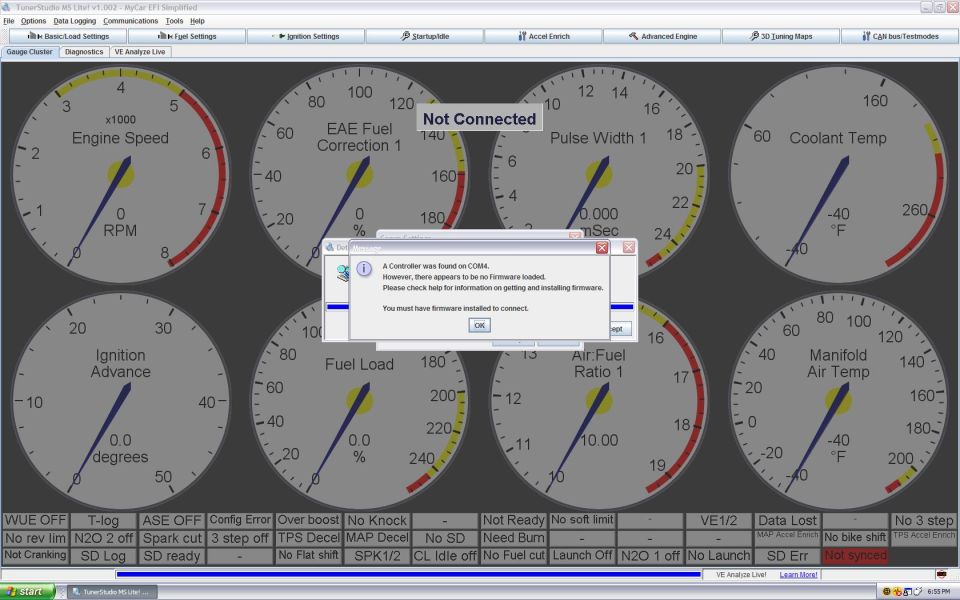Click the No bike shift indicator

855,538
